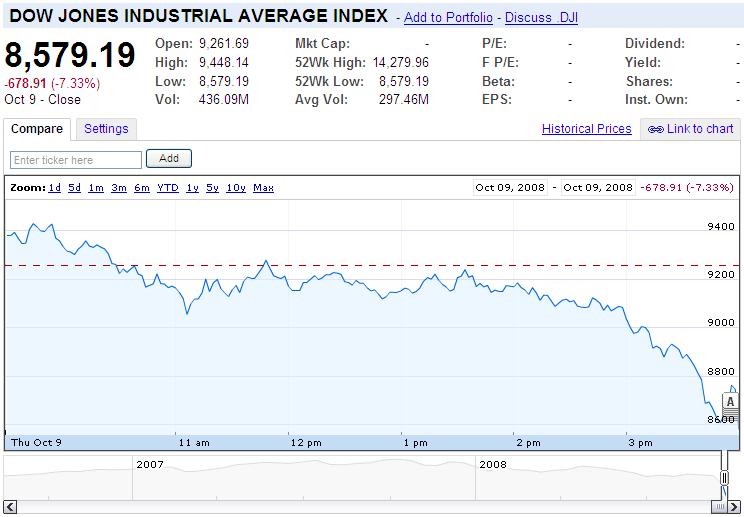Set chart zoom to Max
The height and width of the screenshot is (517, 744).
263,188
